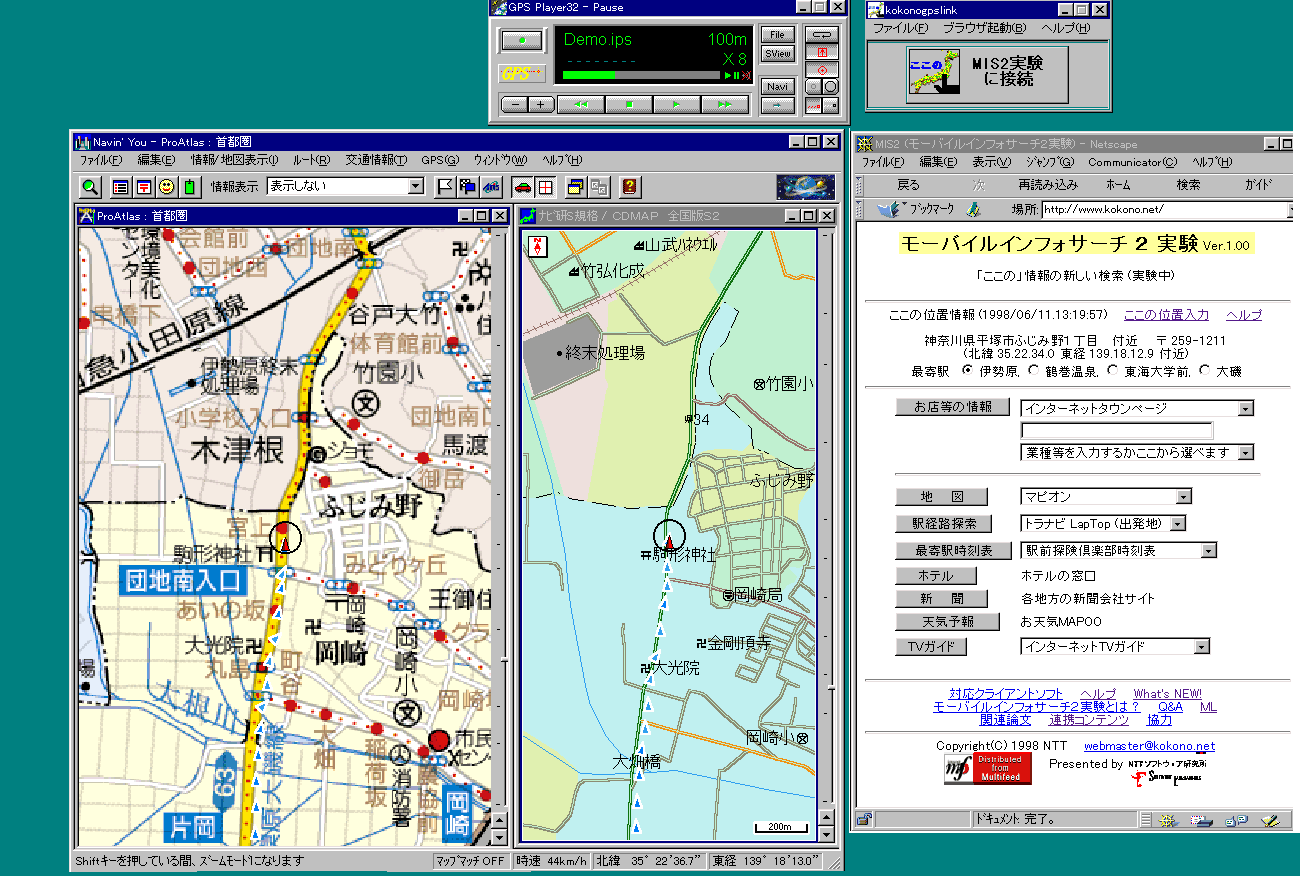
Task: Click the magnifying glass search icon
Action: tap(90, 186)
